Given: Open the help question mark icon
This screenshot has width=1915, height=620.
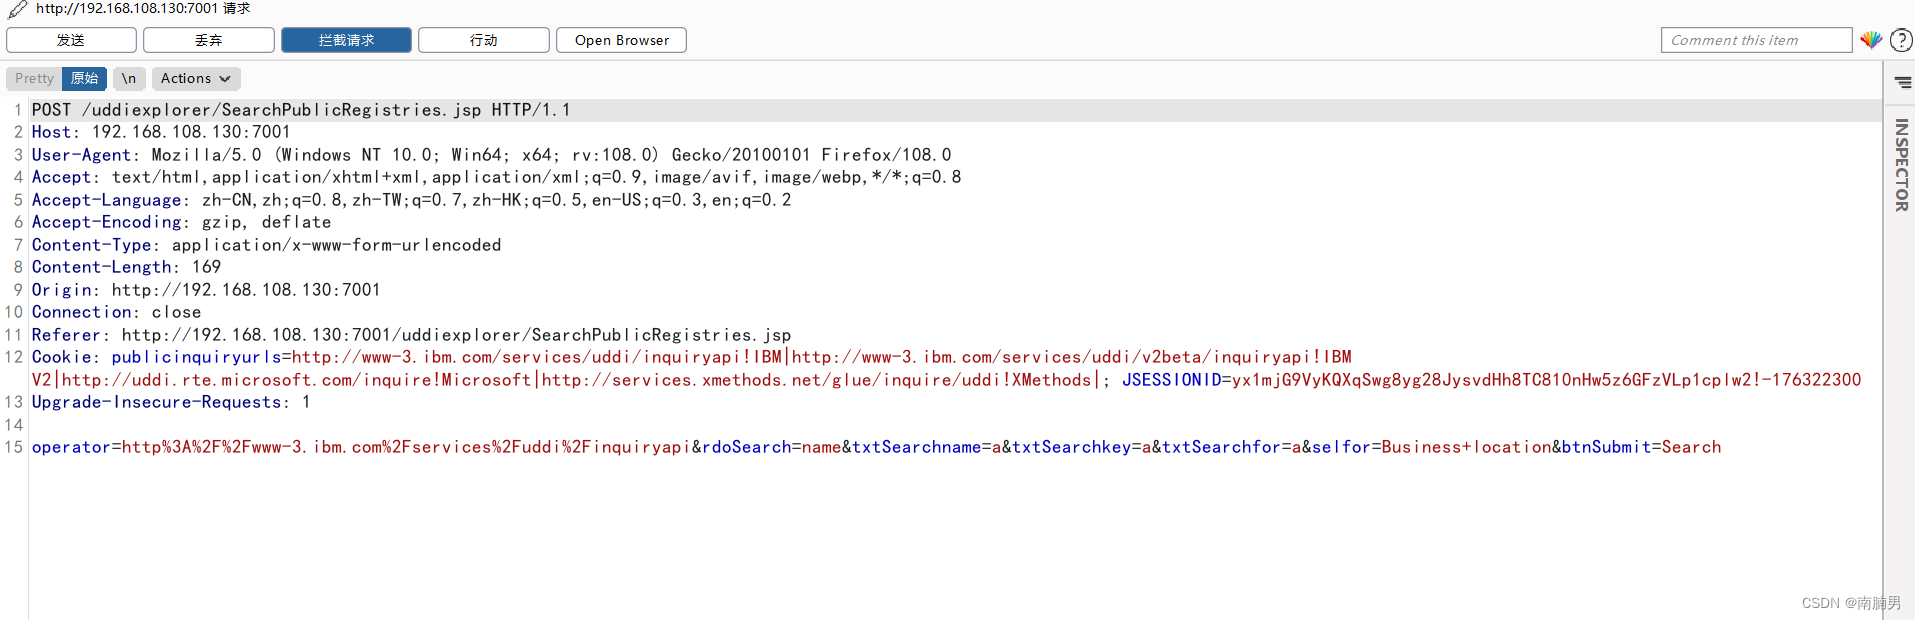Looking at the screenshot, I should (x=1901, y=40).
